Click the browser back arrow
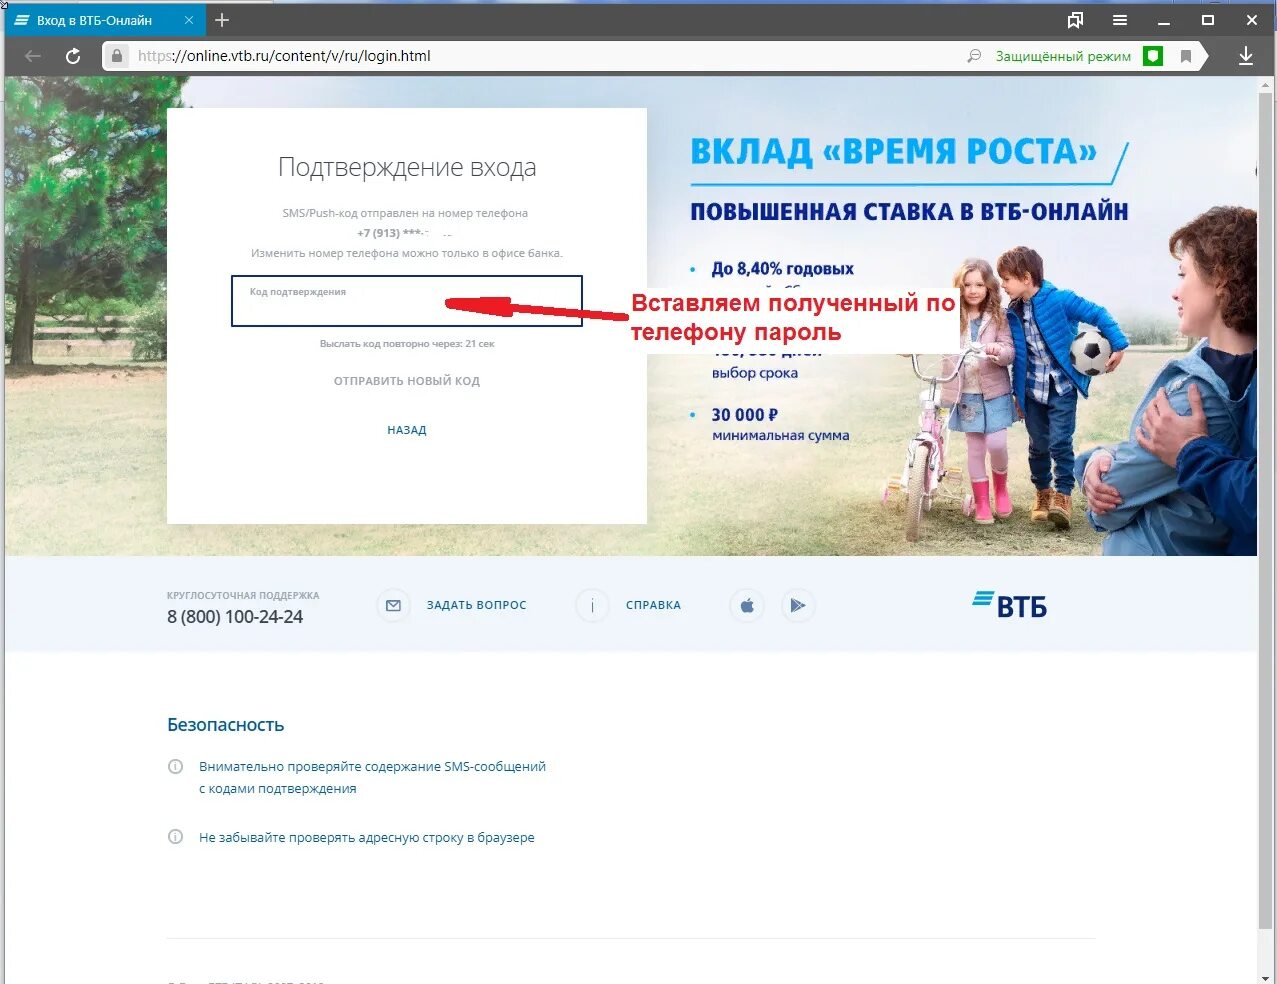The width and height of the screenshot is (1277, 984). click(33, 56)
